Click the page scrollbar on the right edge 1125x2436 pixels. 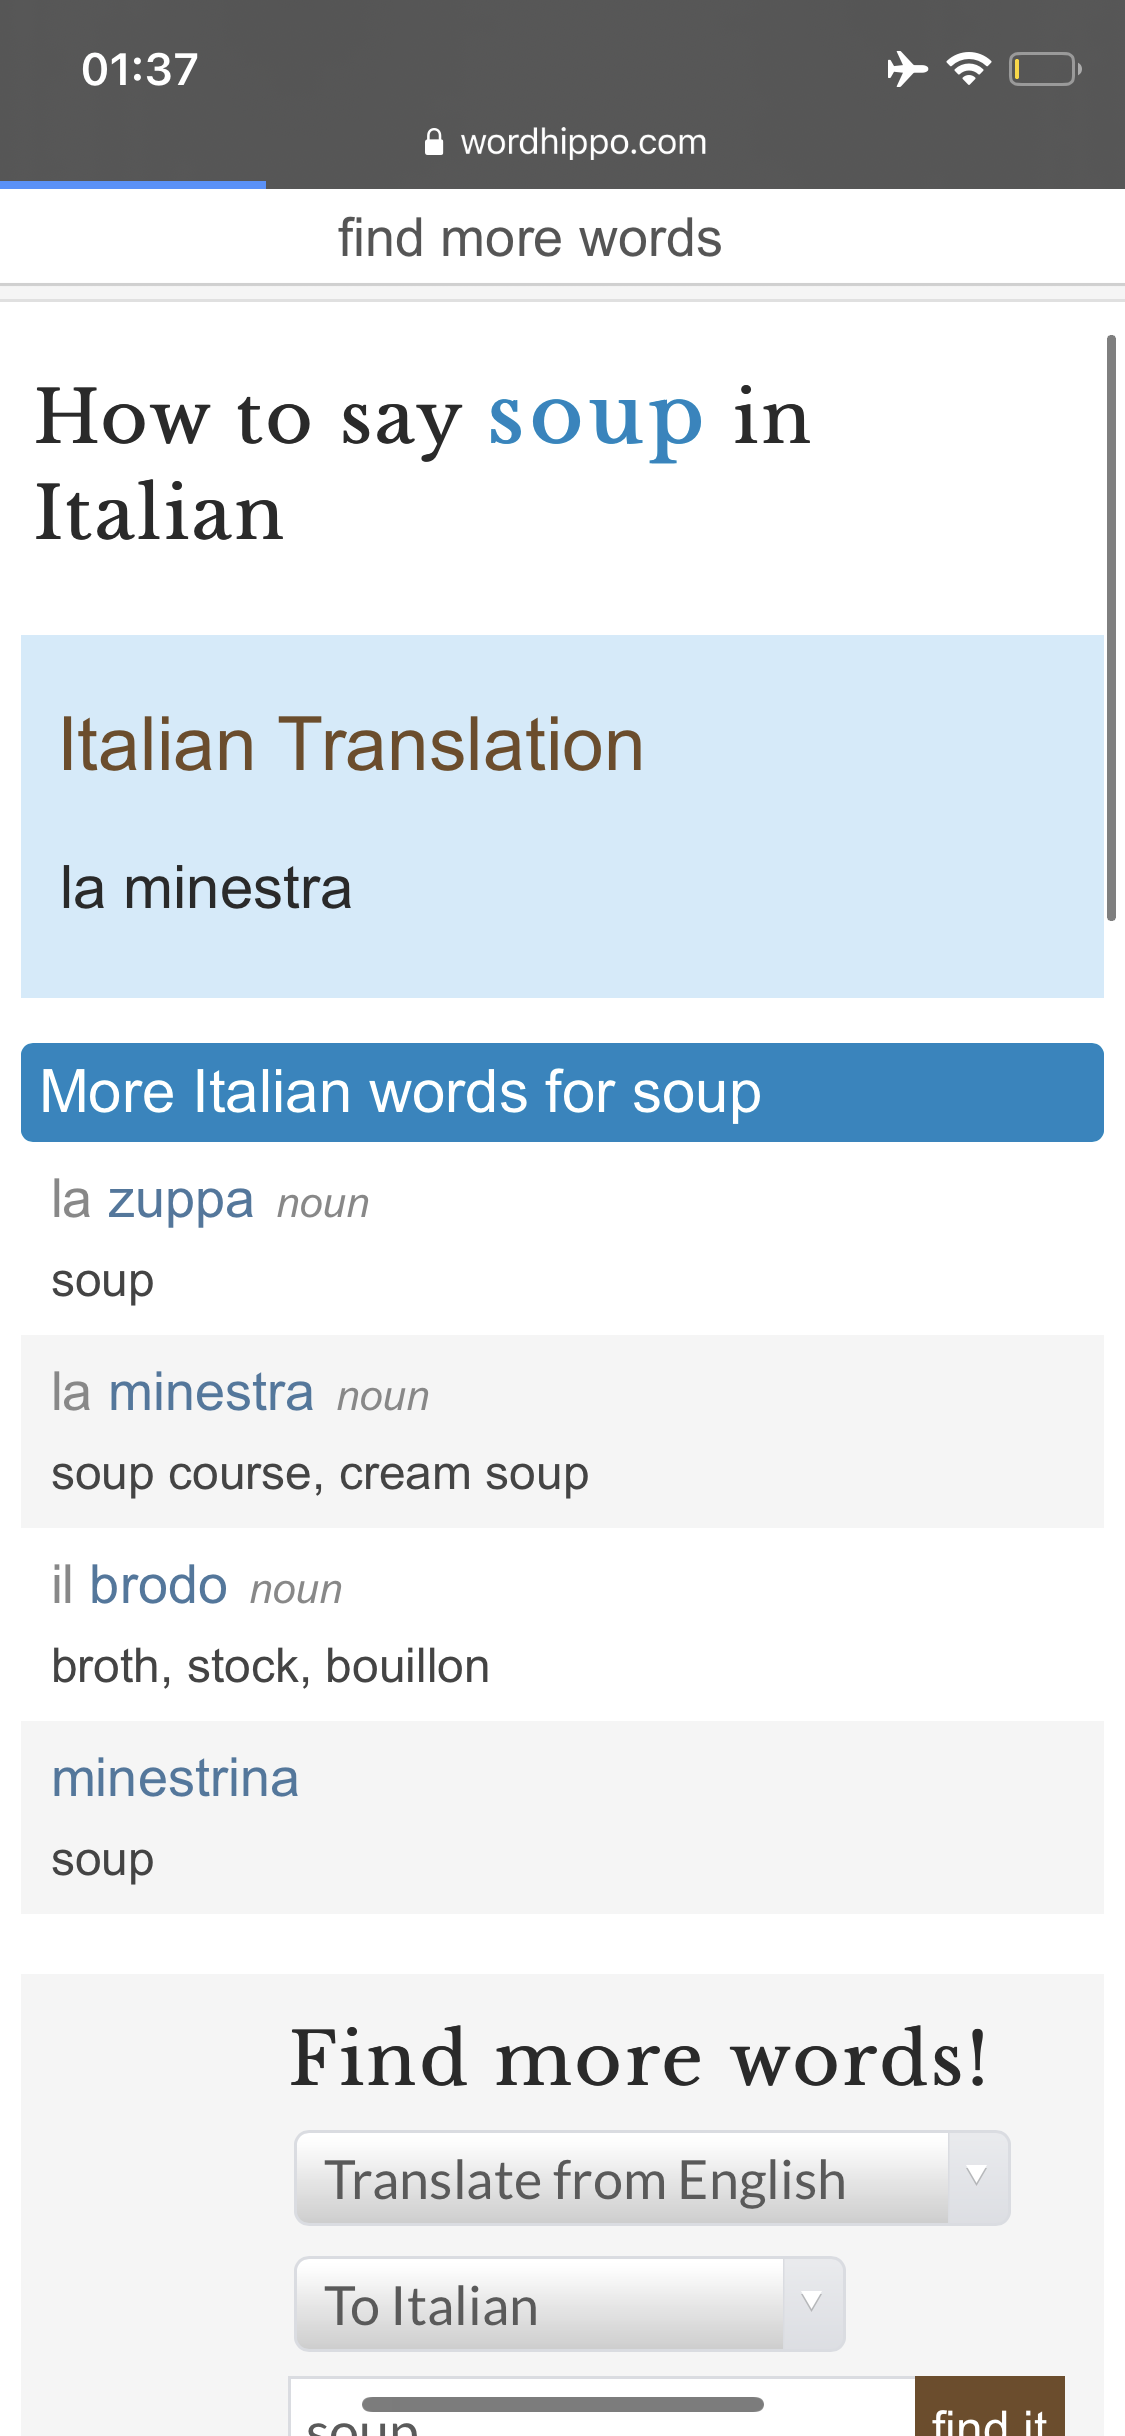(1111, 628)
